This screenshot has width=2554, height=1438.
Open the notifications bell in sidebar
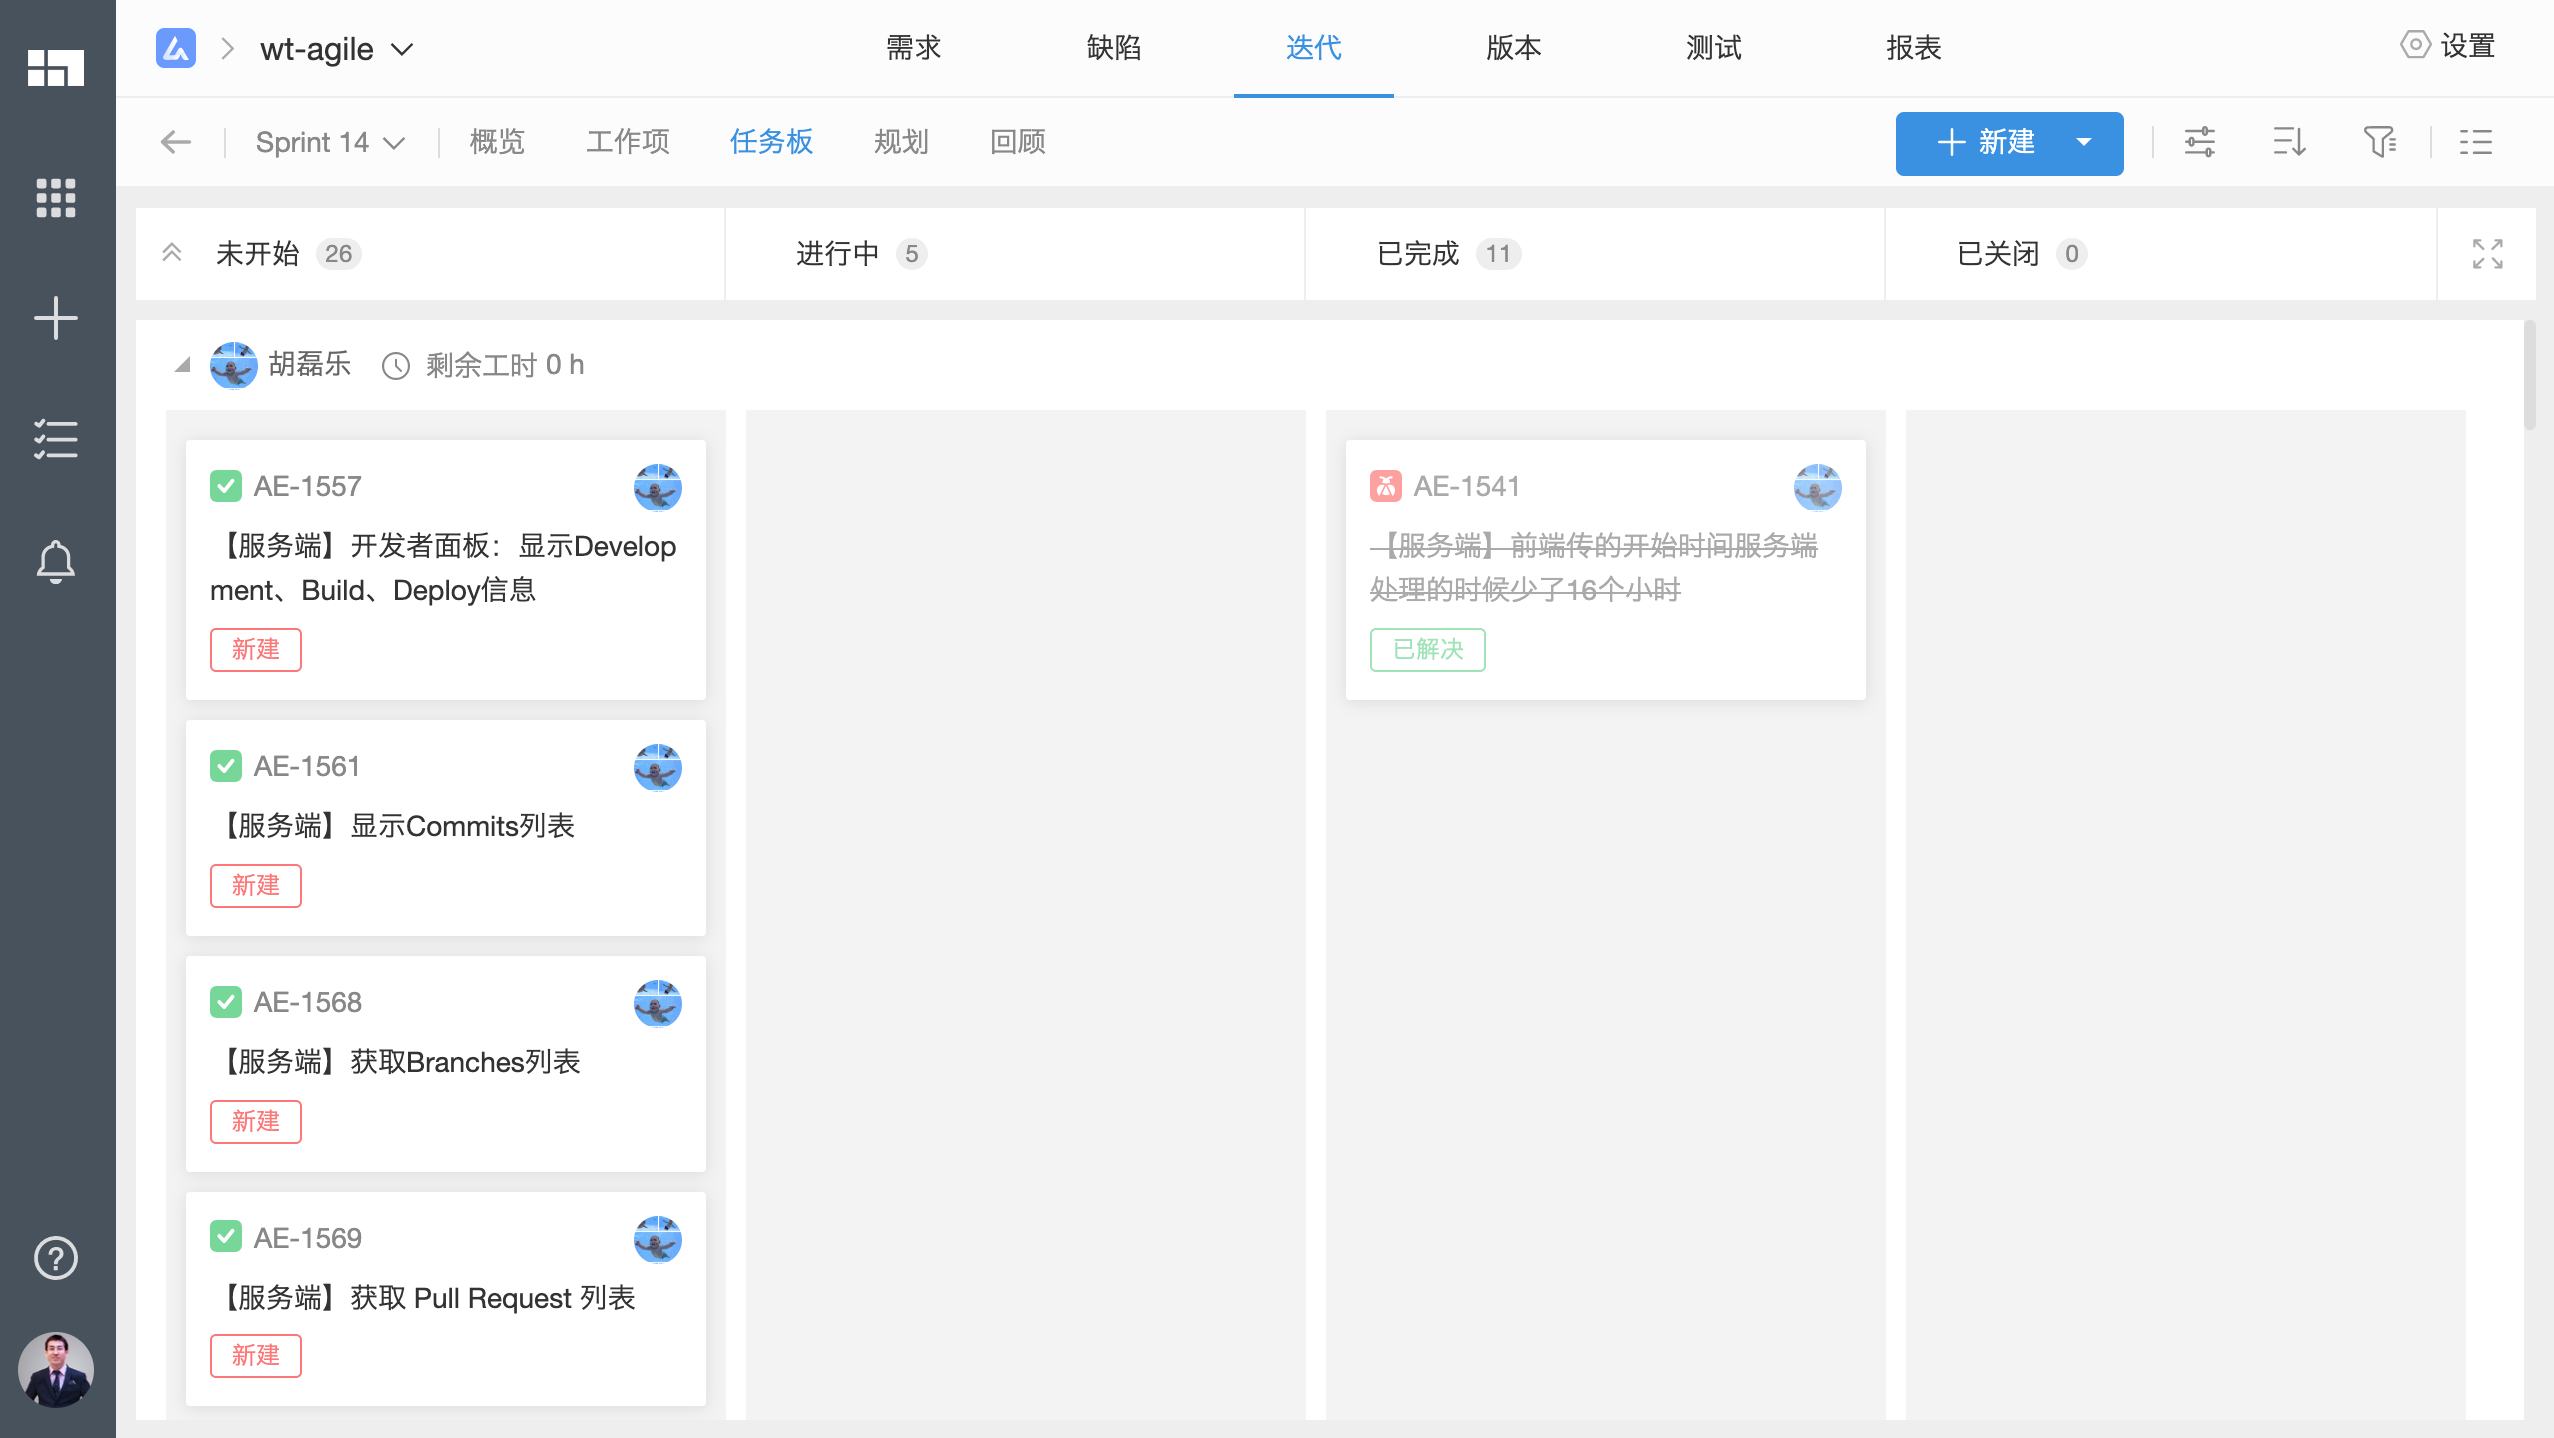click(x=55, y=561)
